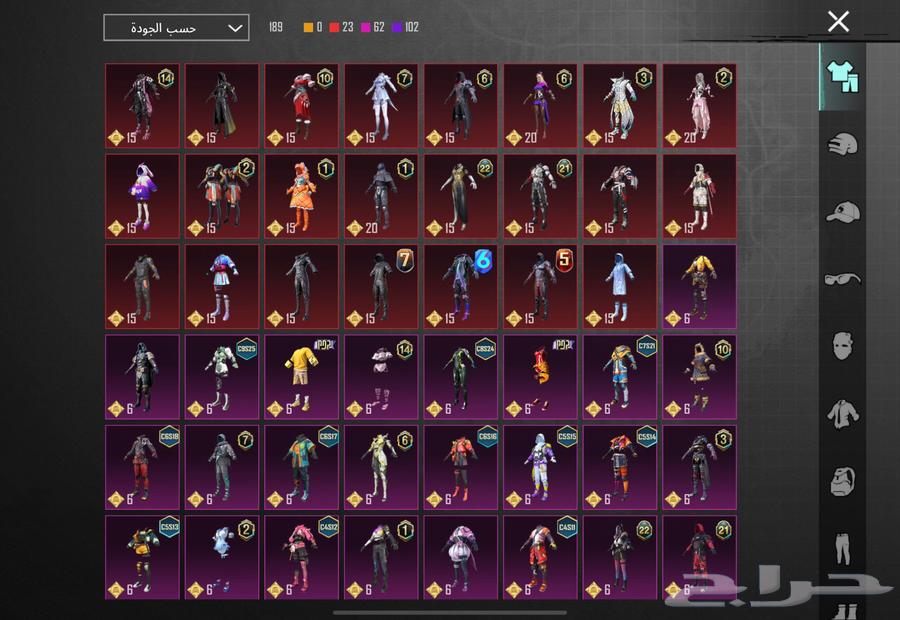Select the twin orange-green outfits with badge 2

point(222,196)
